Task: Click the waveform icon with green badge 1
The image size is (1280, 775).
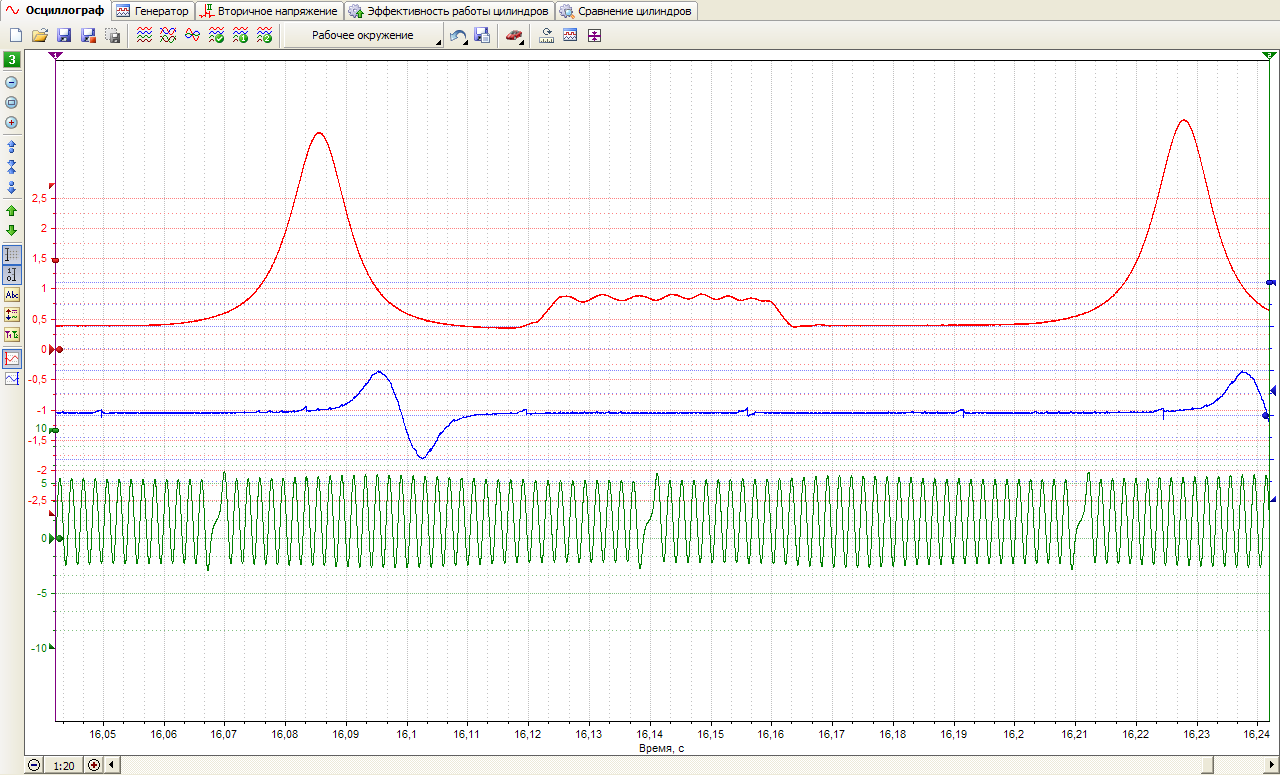Action: (x=240, y=36)
